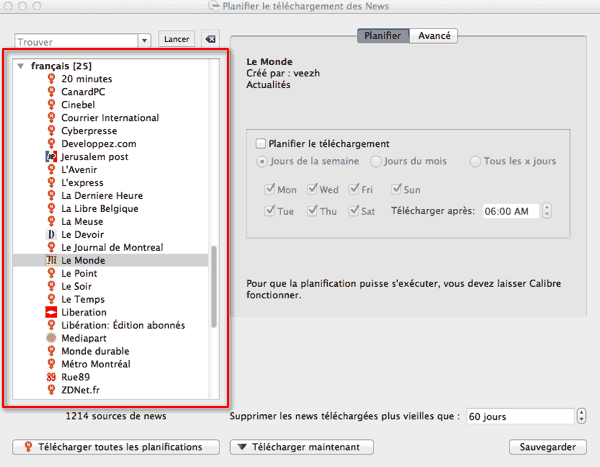Click the 06:00 AM time field
Image resolution: width=600 pixels, height=467 pixels.
click(511, 211)
